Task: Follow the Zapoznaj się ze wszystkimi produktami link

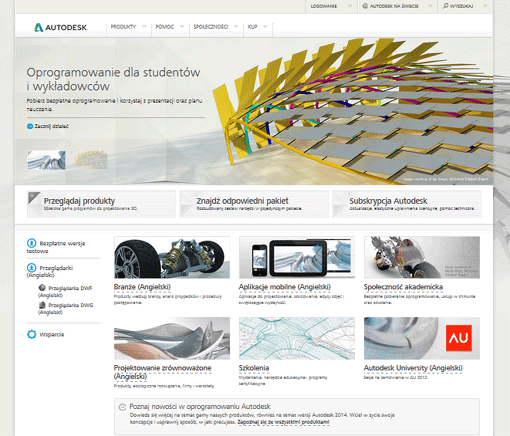Action: [x=283, y=422]
